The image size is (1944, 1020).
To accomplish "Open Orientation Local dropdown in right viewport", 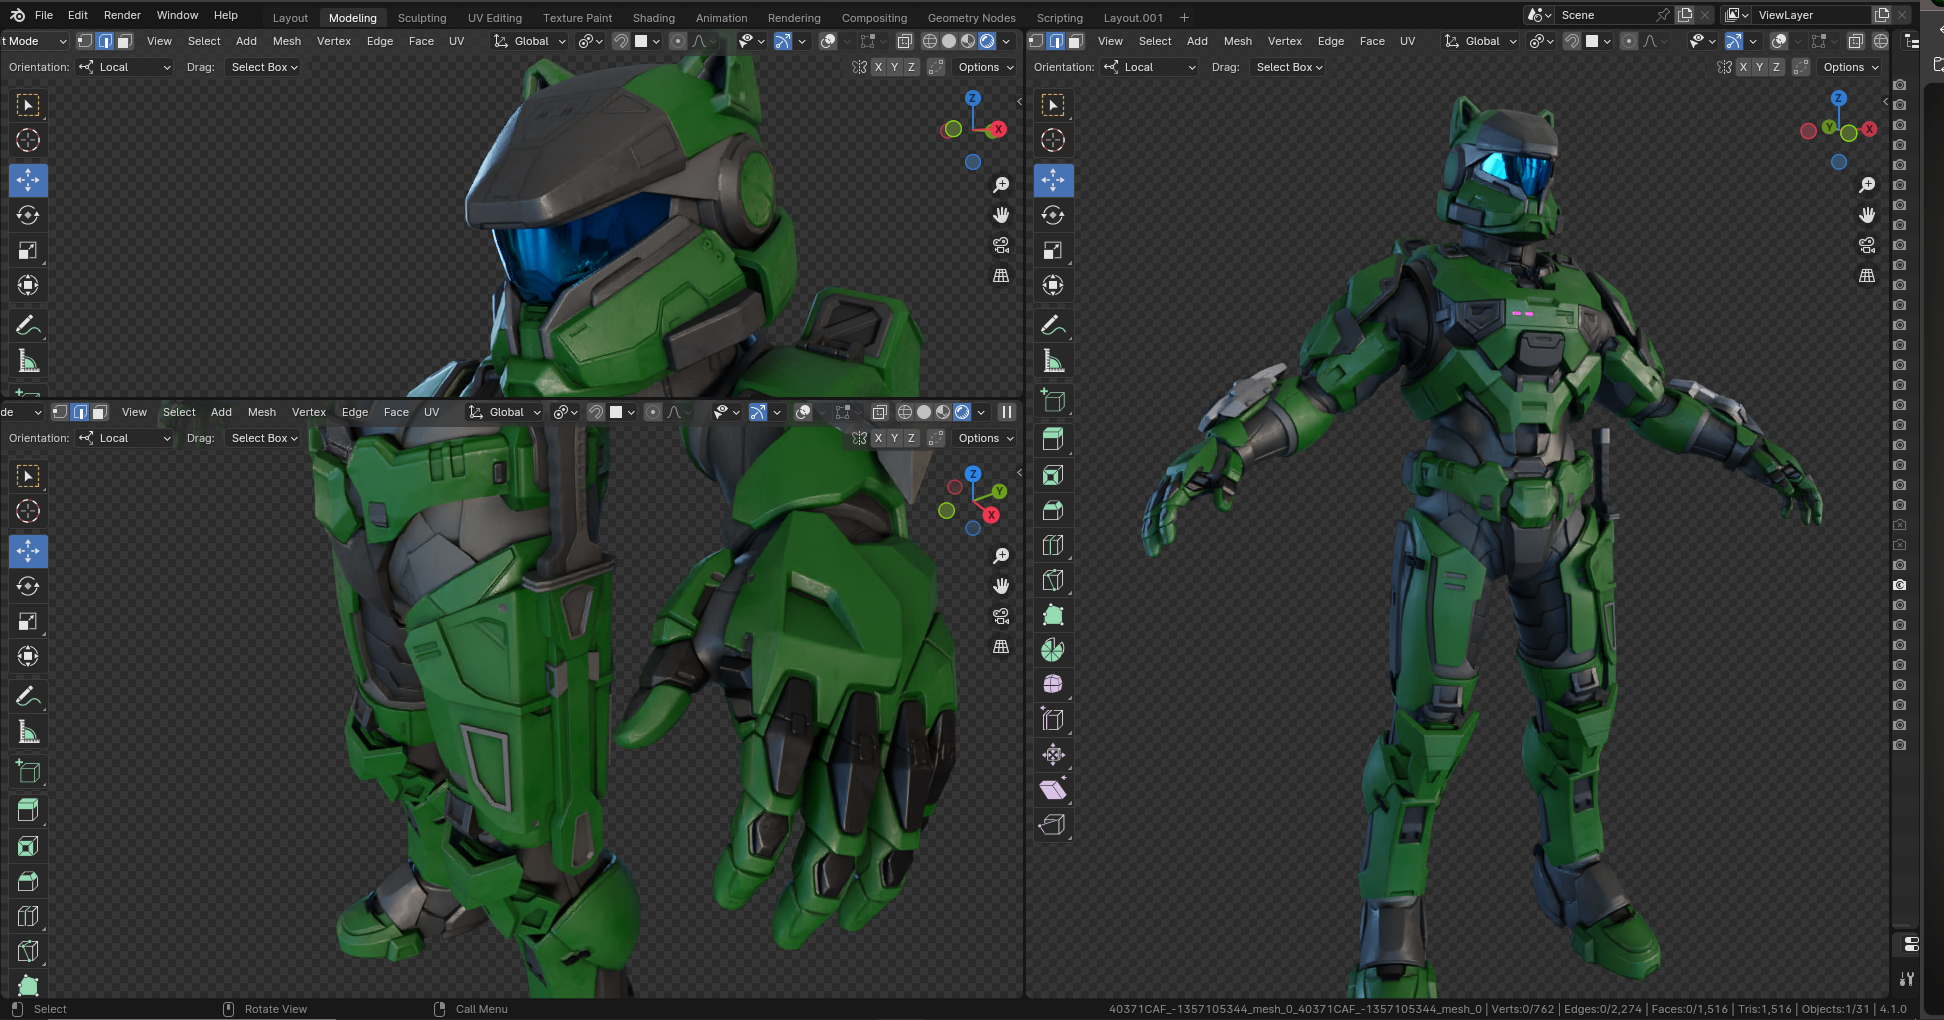I will (1150, 67).
